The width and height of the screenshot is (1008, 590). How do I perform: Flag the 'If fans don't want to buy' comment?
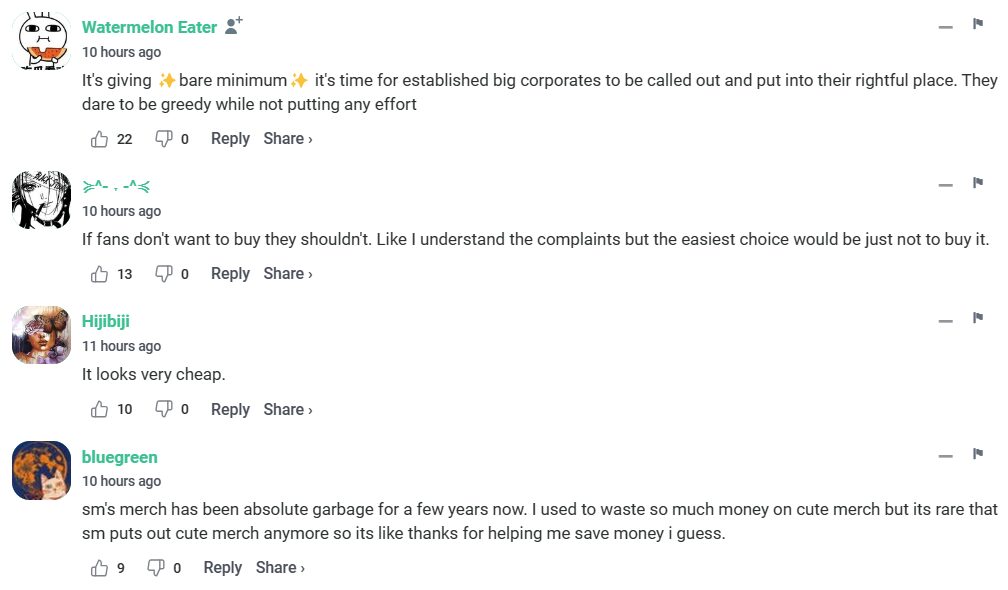[978, 183]
